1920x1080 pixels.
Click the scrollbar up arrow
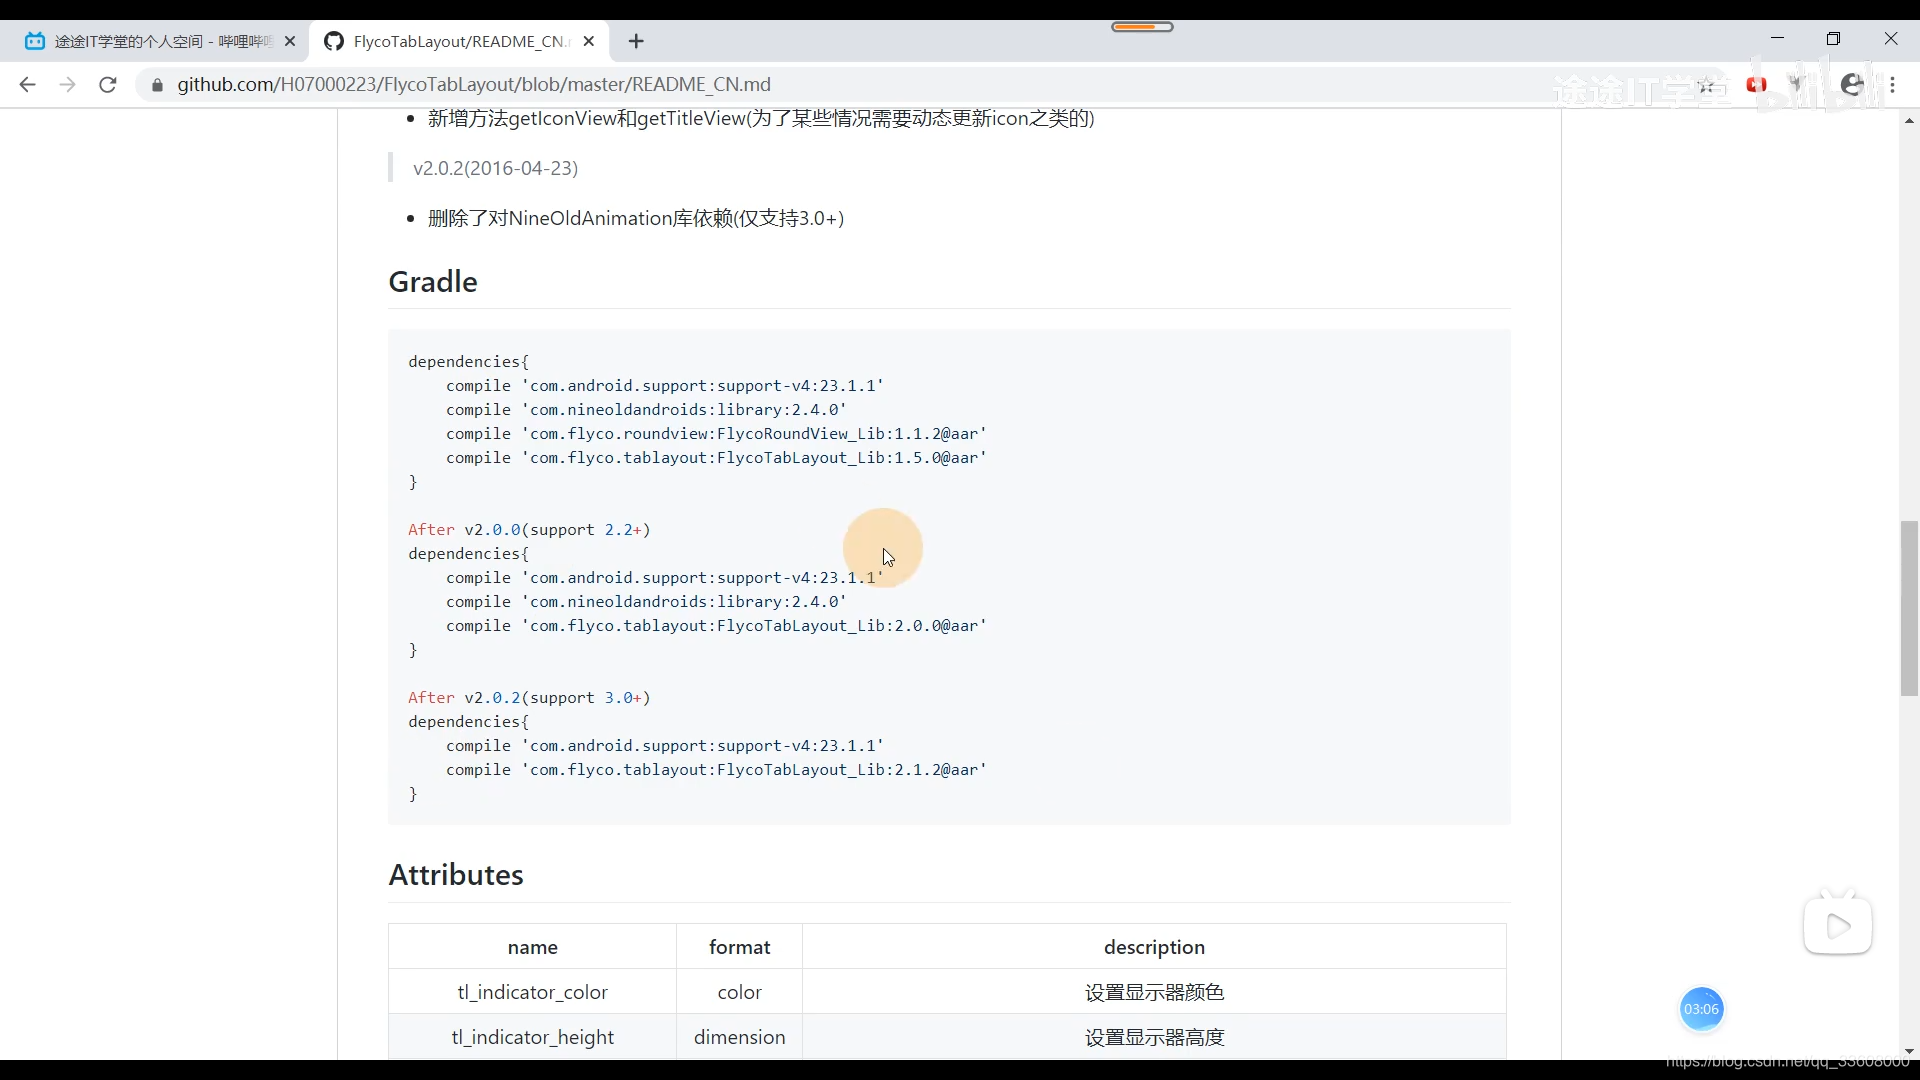pos(1909,120)
